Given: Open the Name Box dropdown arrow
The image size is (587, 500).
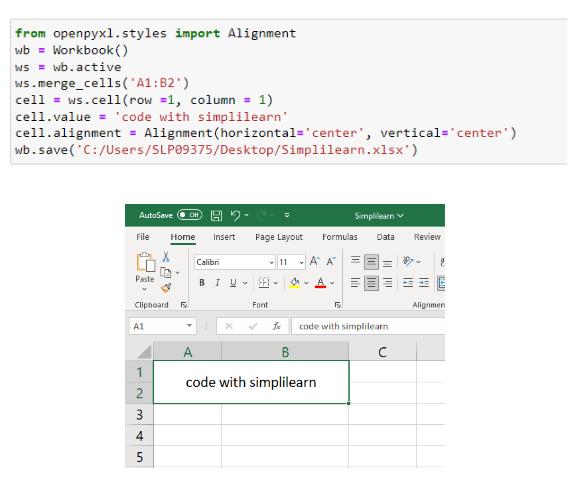Looking at the screenshot, I should tap(189, 326).
